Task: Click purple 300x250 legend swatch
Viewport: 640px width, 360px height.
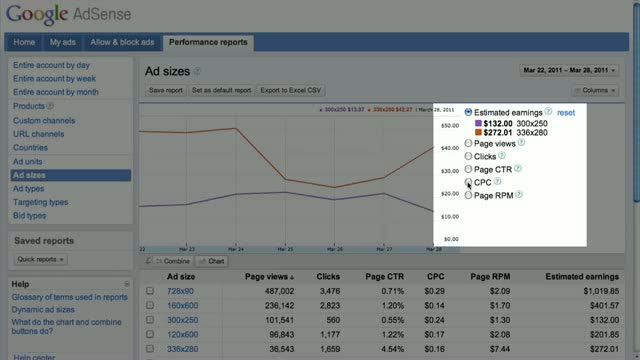Action: click(478, 123)
